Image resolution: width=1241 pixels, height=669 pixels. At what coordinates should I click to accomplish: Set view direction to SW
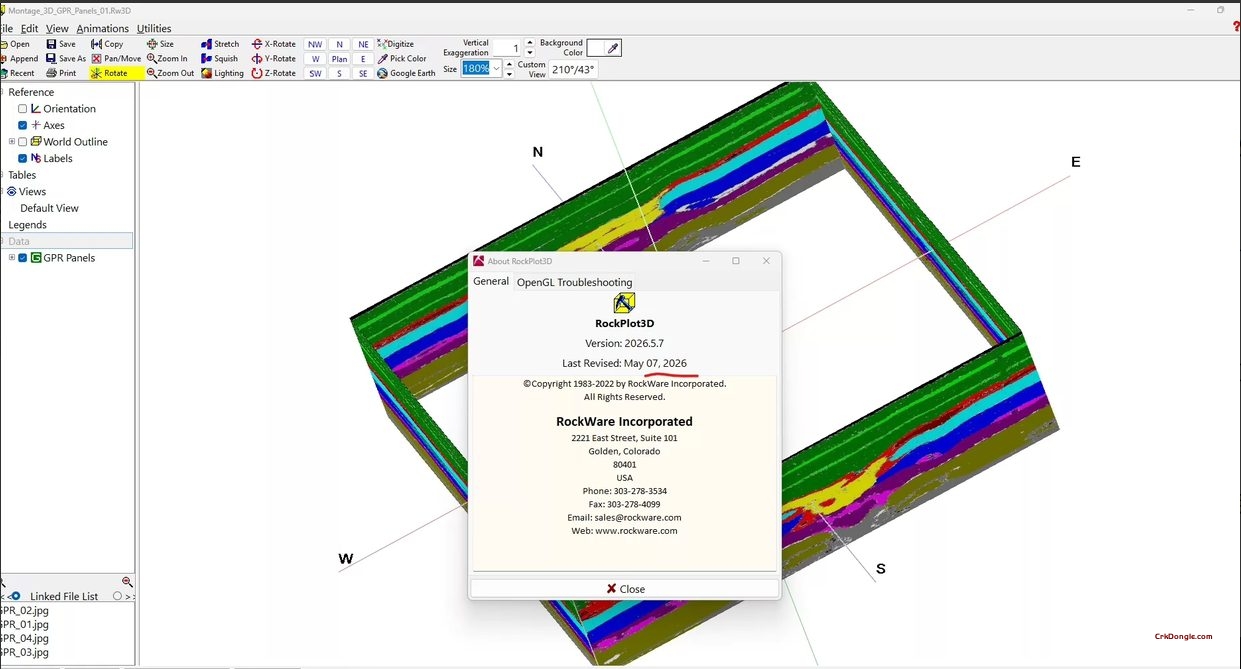(x=316, y=73)
